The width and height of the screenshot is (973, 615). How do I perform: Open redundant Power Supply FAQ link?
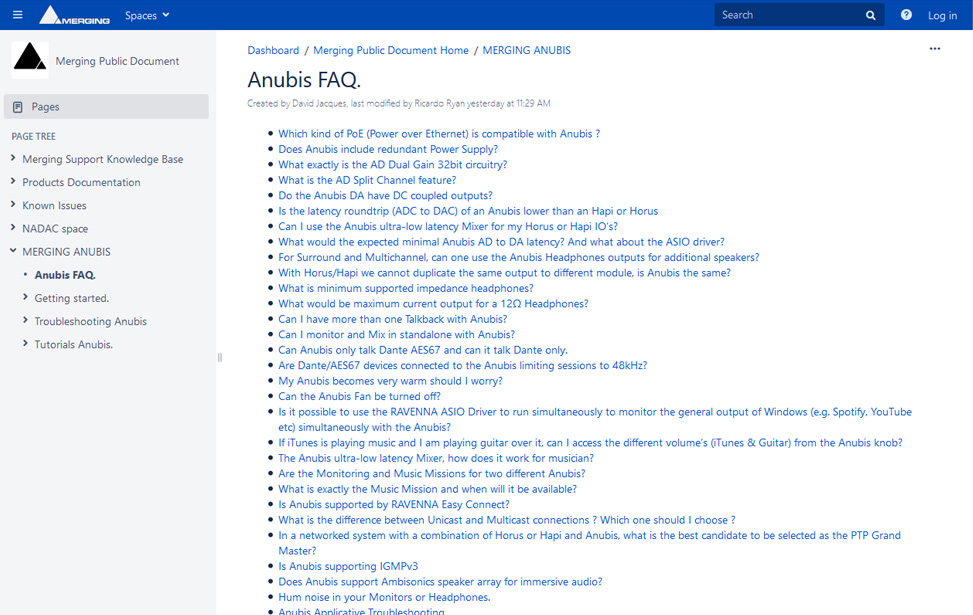click(x=388, y=149)
